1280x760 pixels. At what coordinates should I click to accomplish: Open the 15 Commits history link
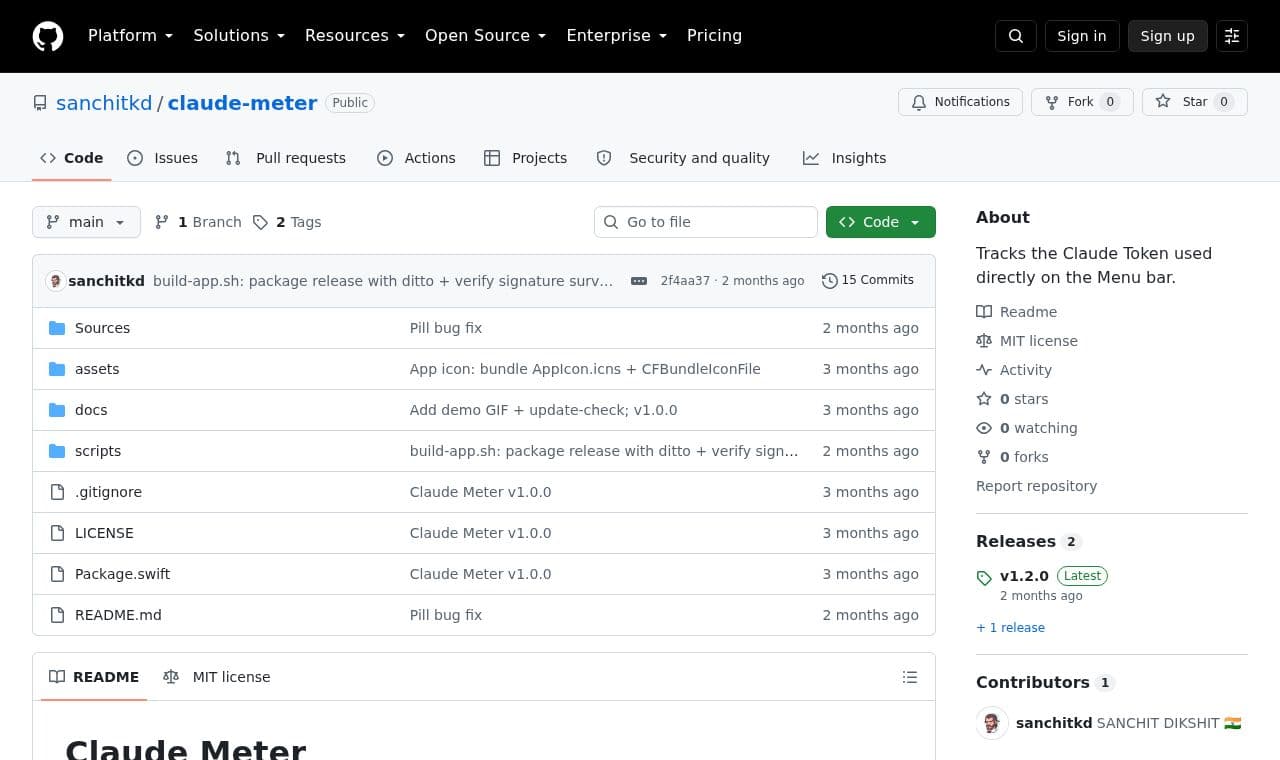click(x=868, y=280)
